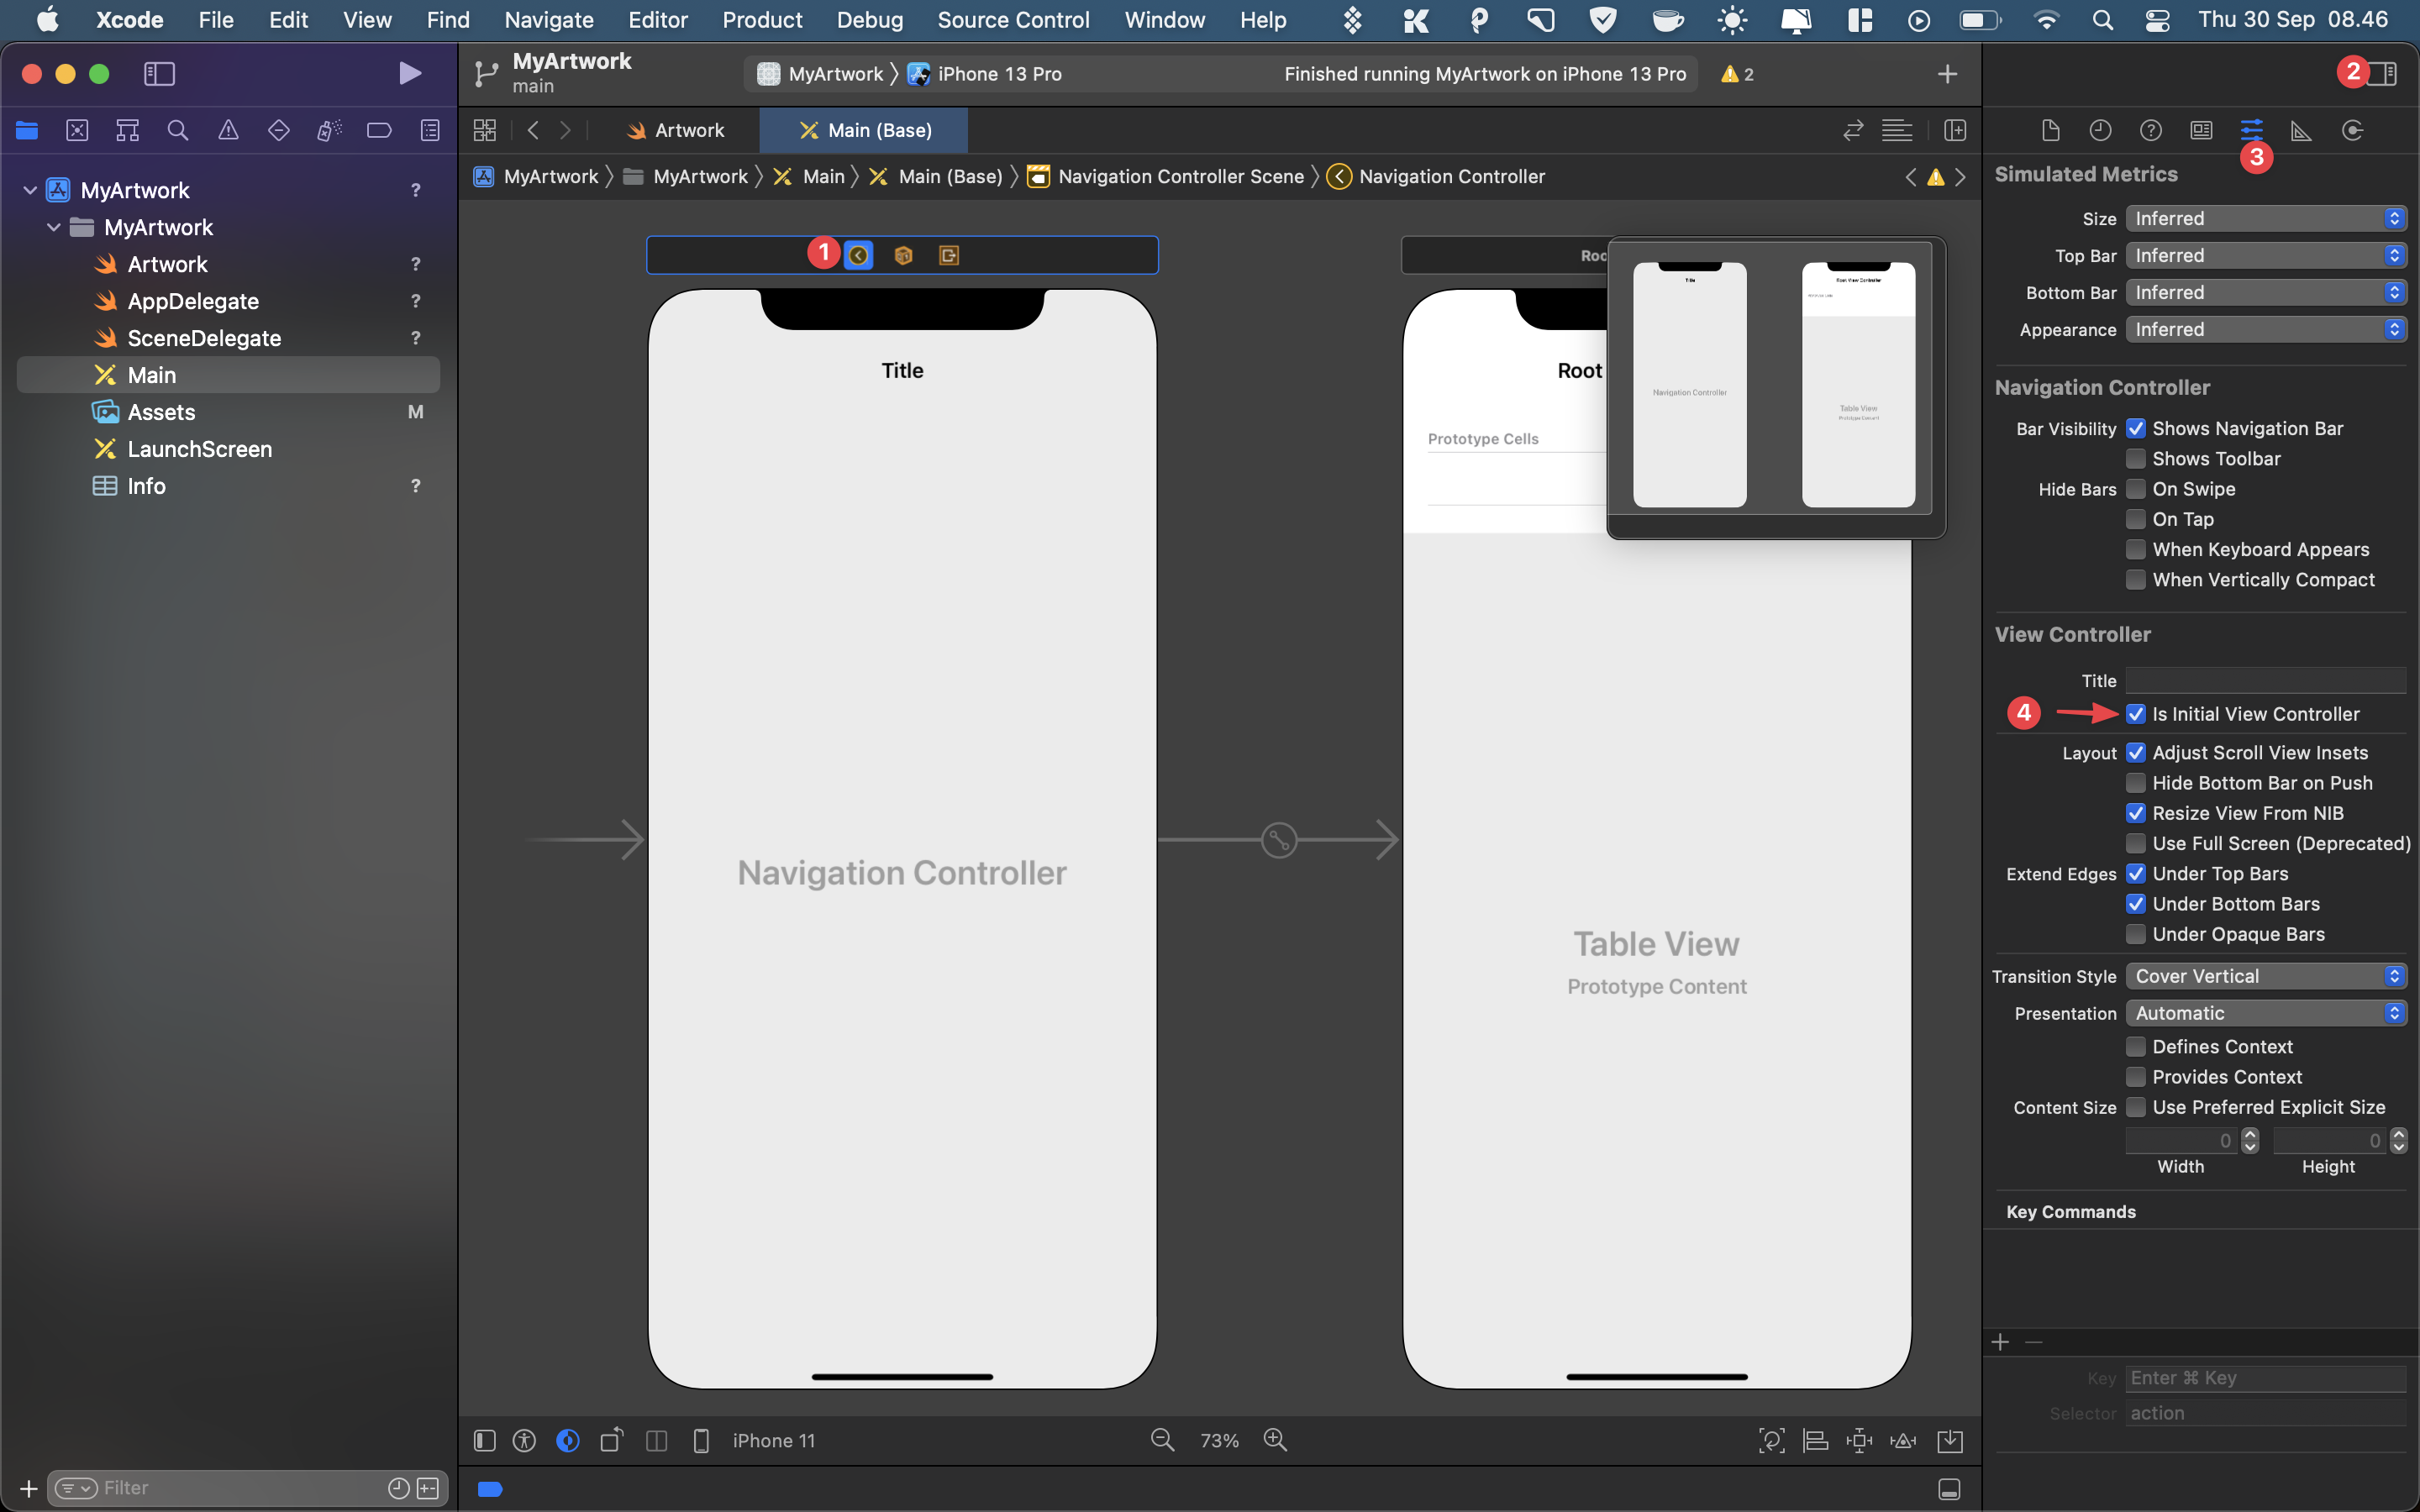
Task: Show the Identity inspector
Action: pos(2201,130)
